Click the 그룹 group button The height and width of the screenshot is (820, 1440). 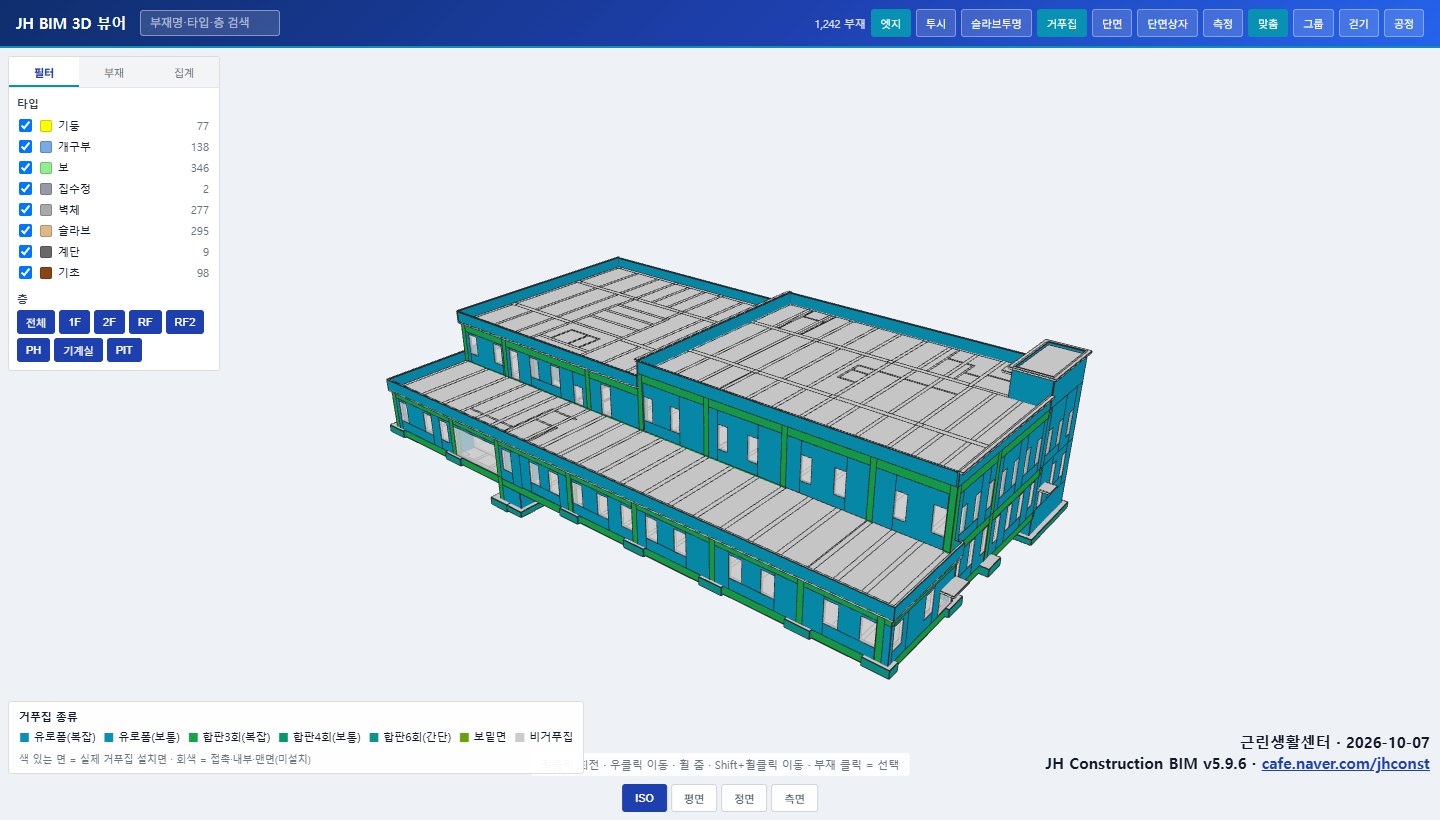[1313, 23]
